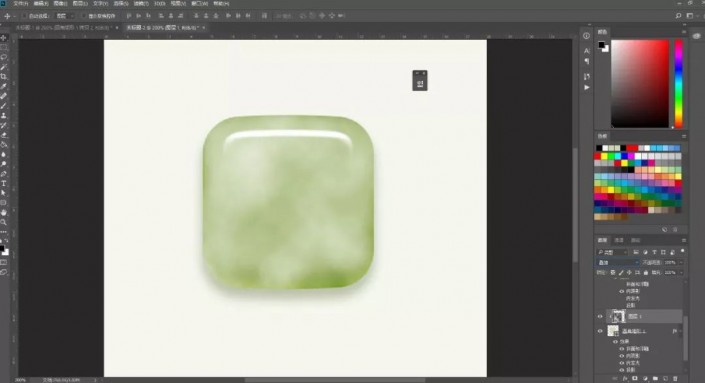Select the Clone Stamp tool
The height and width of the screenshot is (383, 705).
click(4, 116)
